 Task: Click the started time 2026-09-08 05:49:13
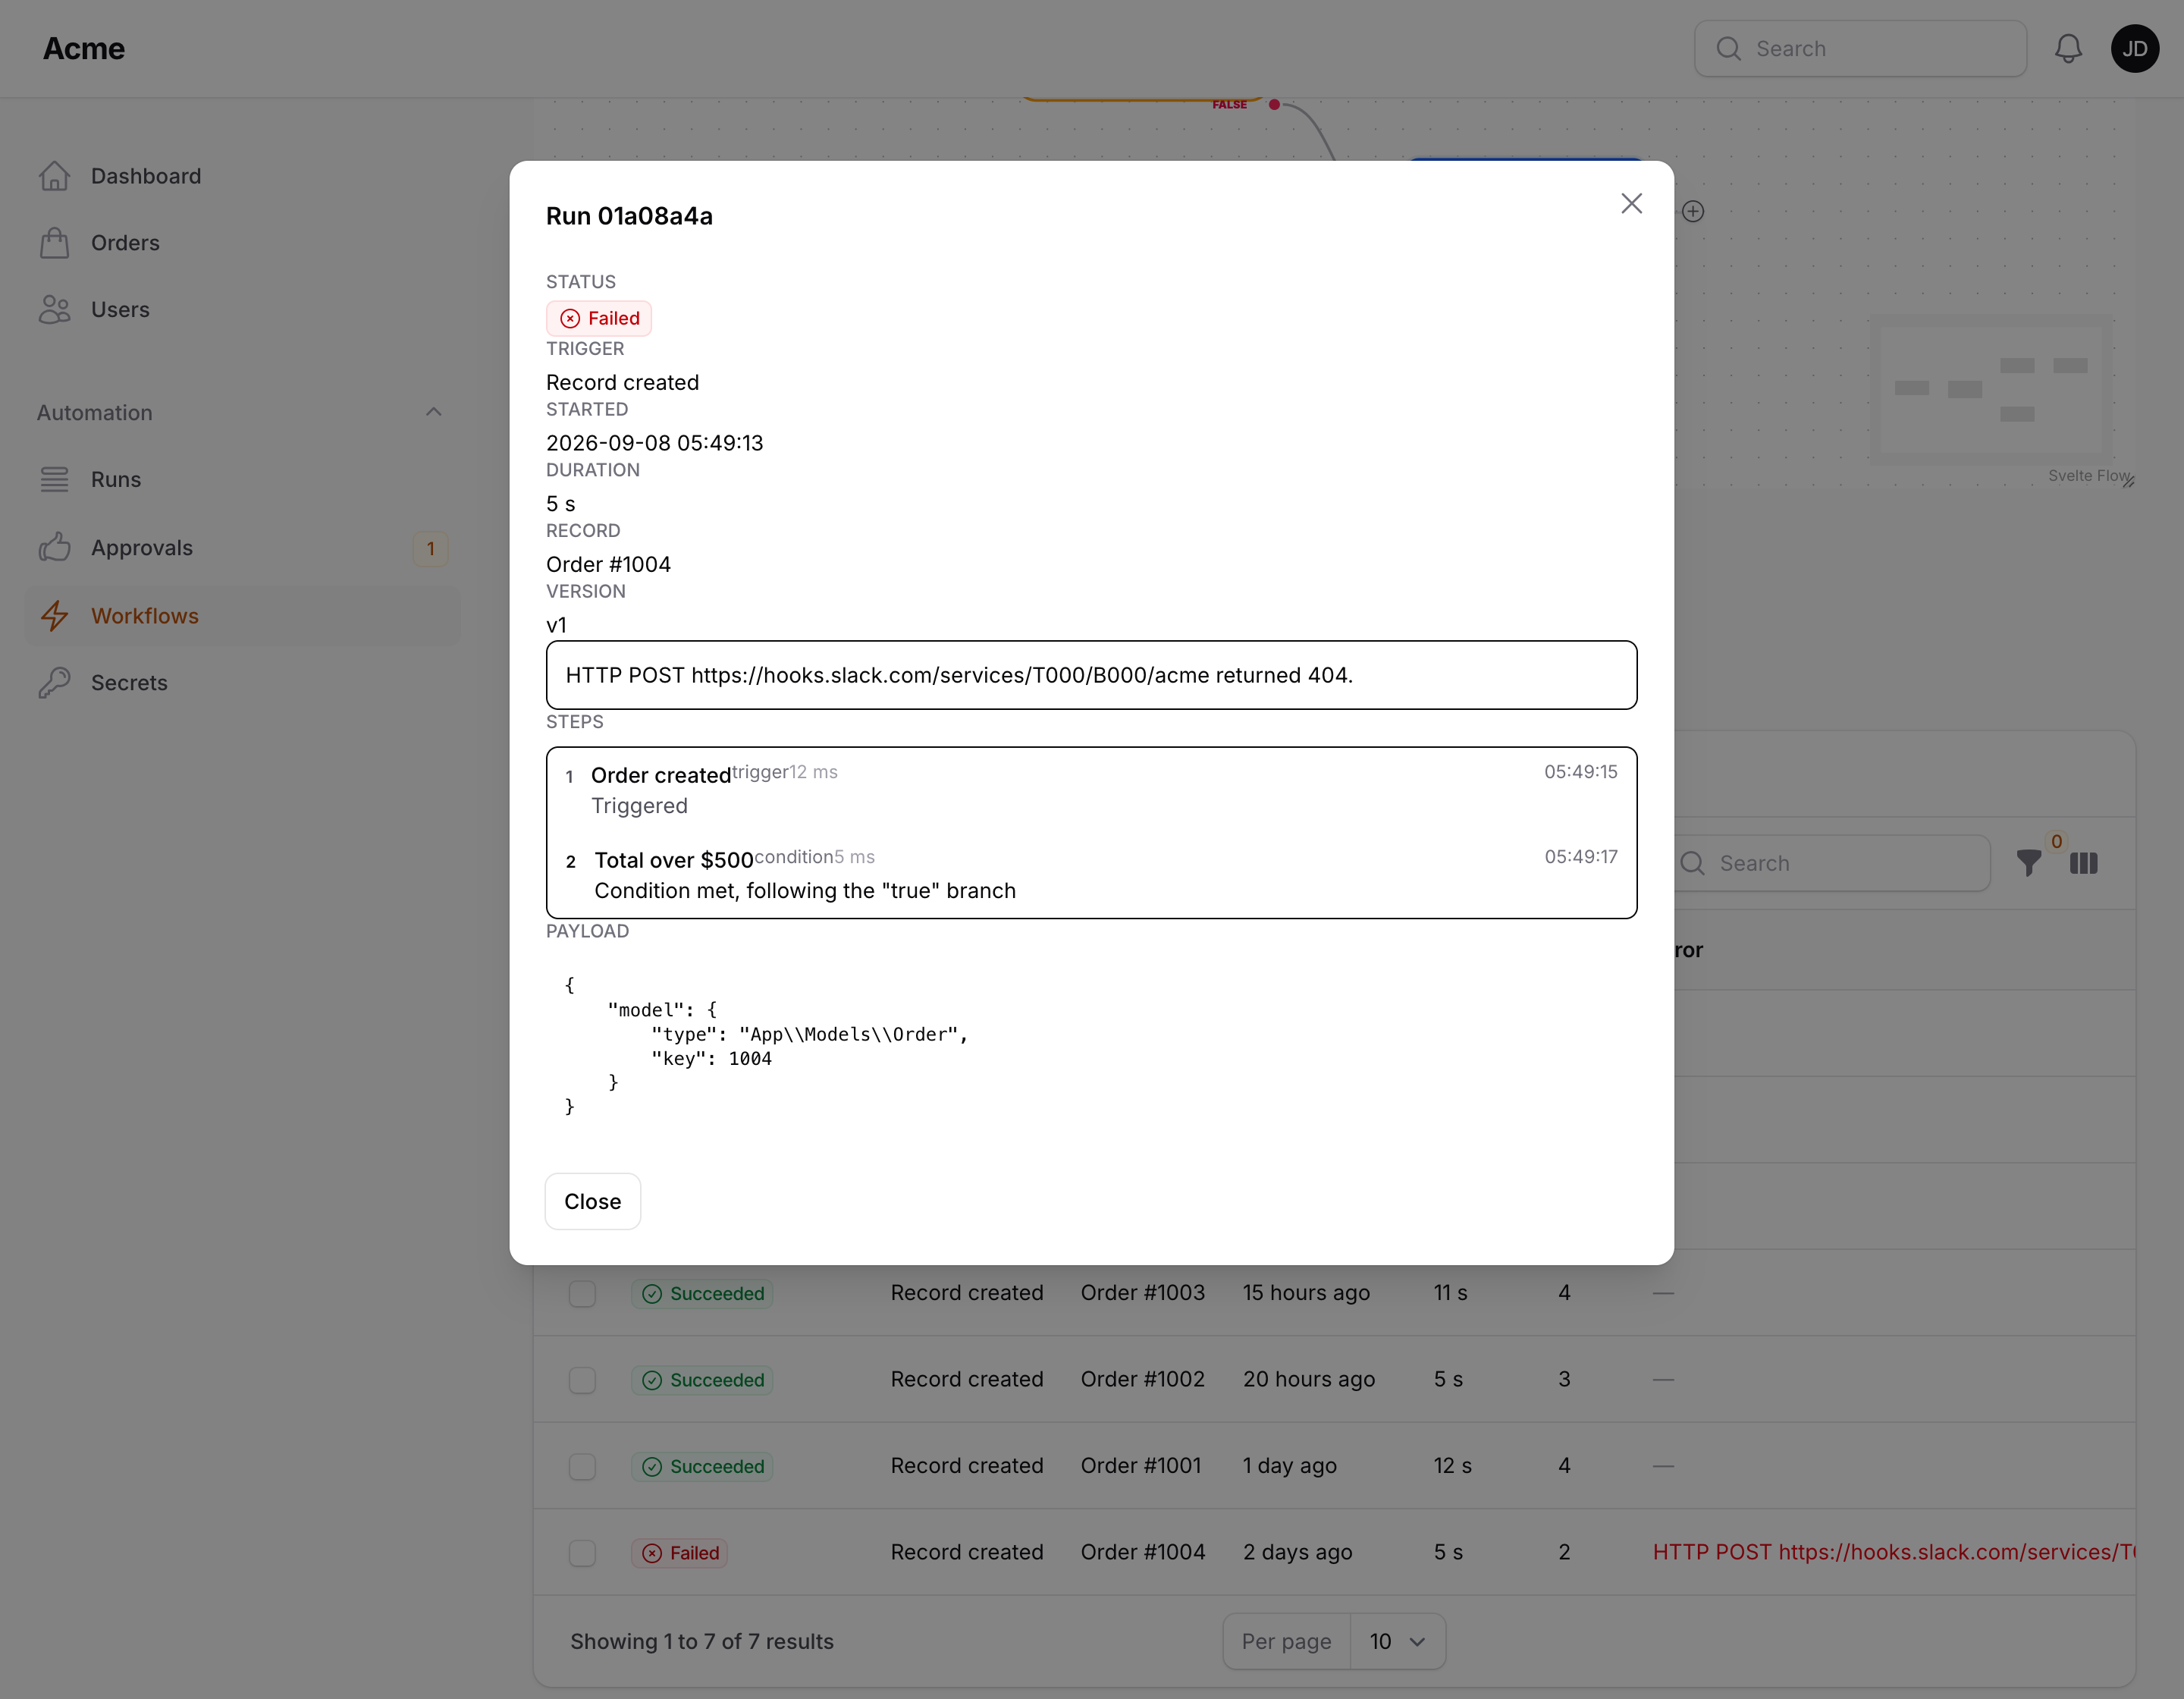[x=654, y=443]
